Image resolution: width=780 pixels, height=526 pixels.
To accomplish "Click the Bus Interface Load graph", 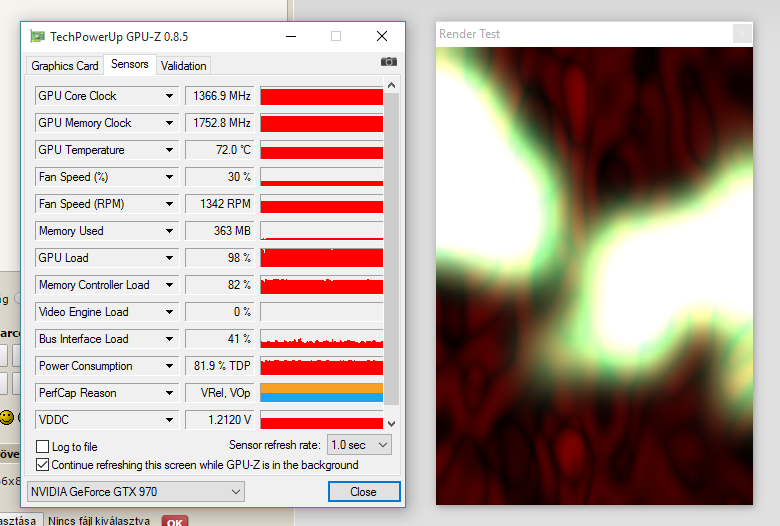I will tap(321, 339).
